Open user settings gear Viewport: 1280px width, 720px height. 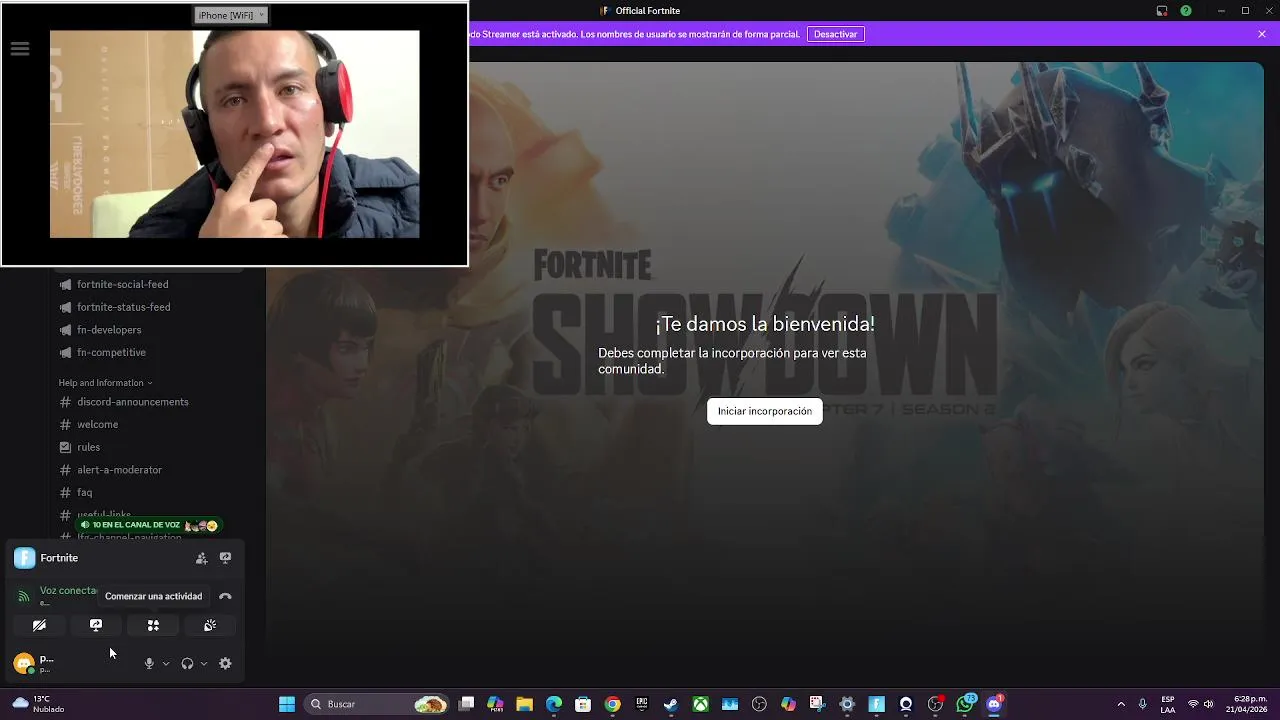(x=225, y=663)
